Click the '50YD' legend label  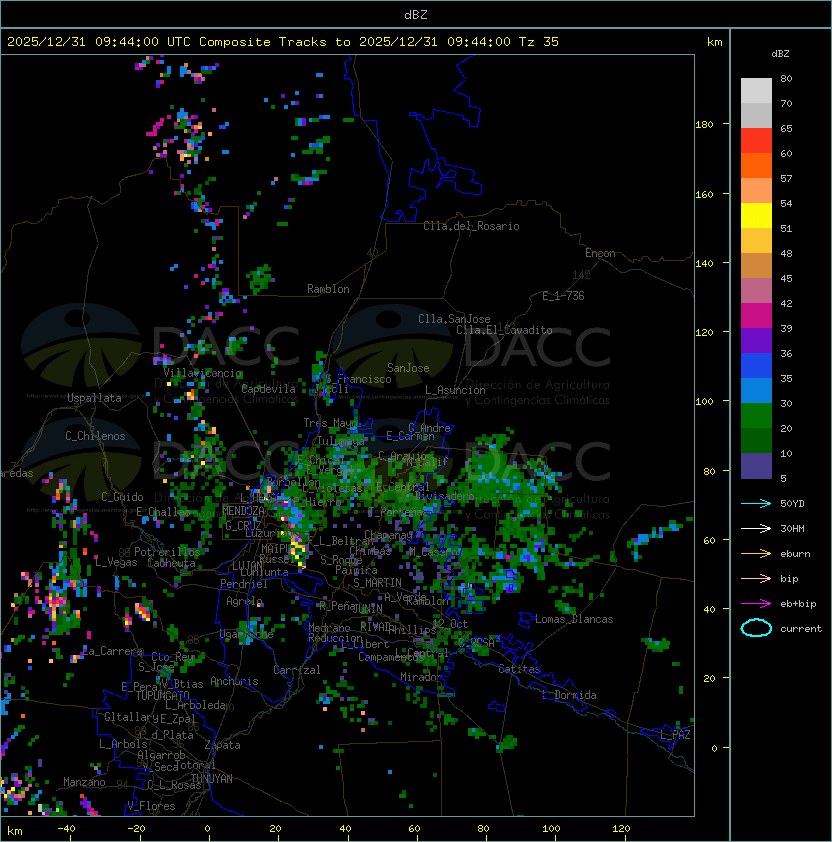tap(792, 503)
